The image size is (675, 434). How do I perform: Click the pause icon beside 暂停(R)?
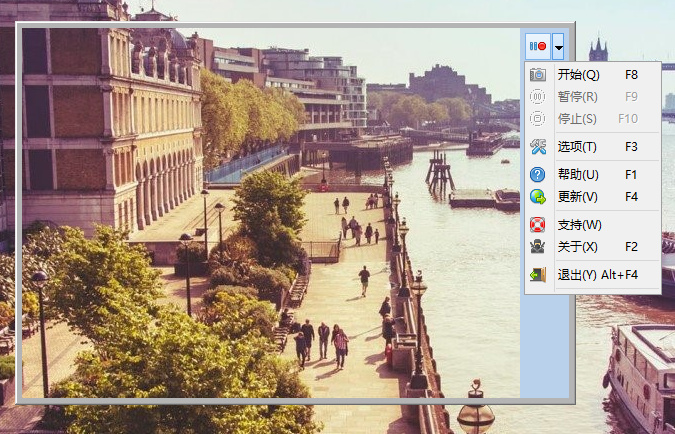(x=538, y=97)
